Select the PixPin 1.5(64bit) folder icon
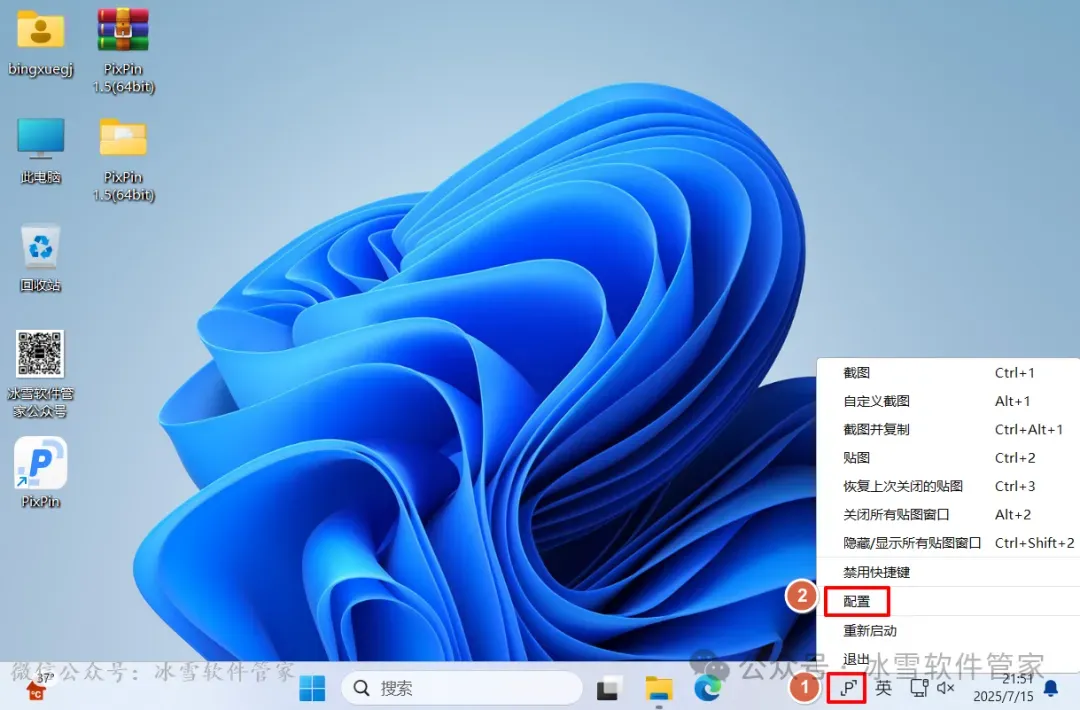Image resolution: width=1080 pixels, height=710 pixels. 123,137
